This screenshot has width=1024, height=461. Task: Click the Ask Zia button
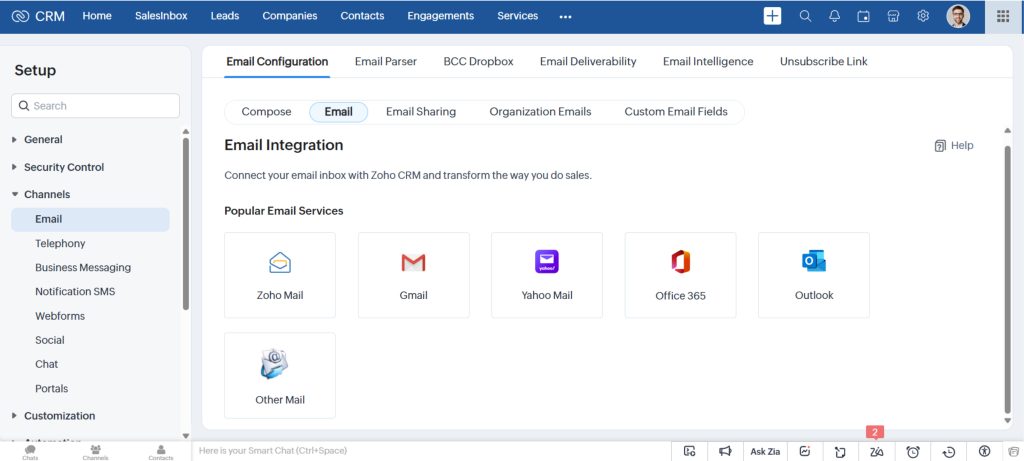[765, 451]
